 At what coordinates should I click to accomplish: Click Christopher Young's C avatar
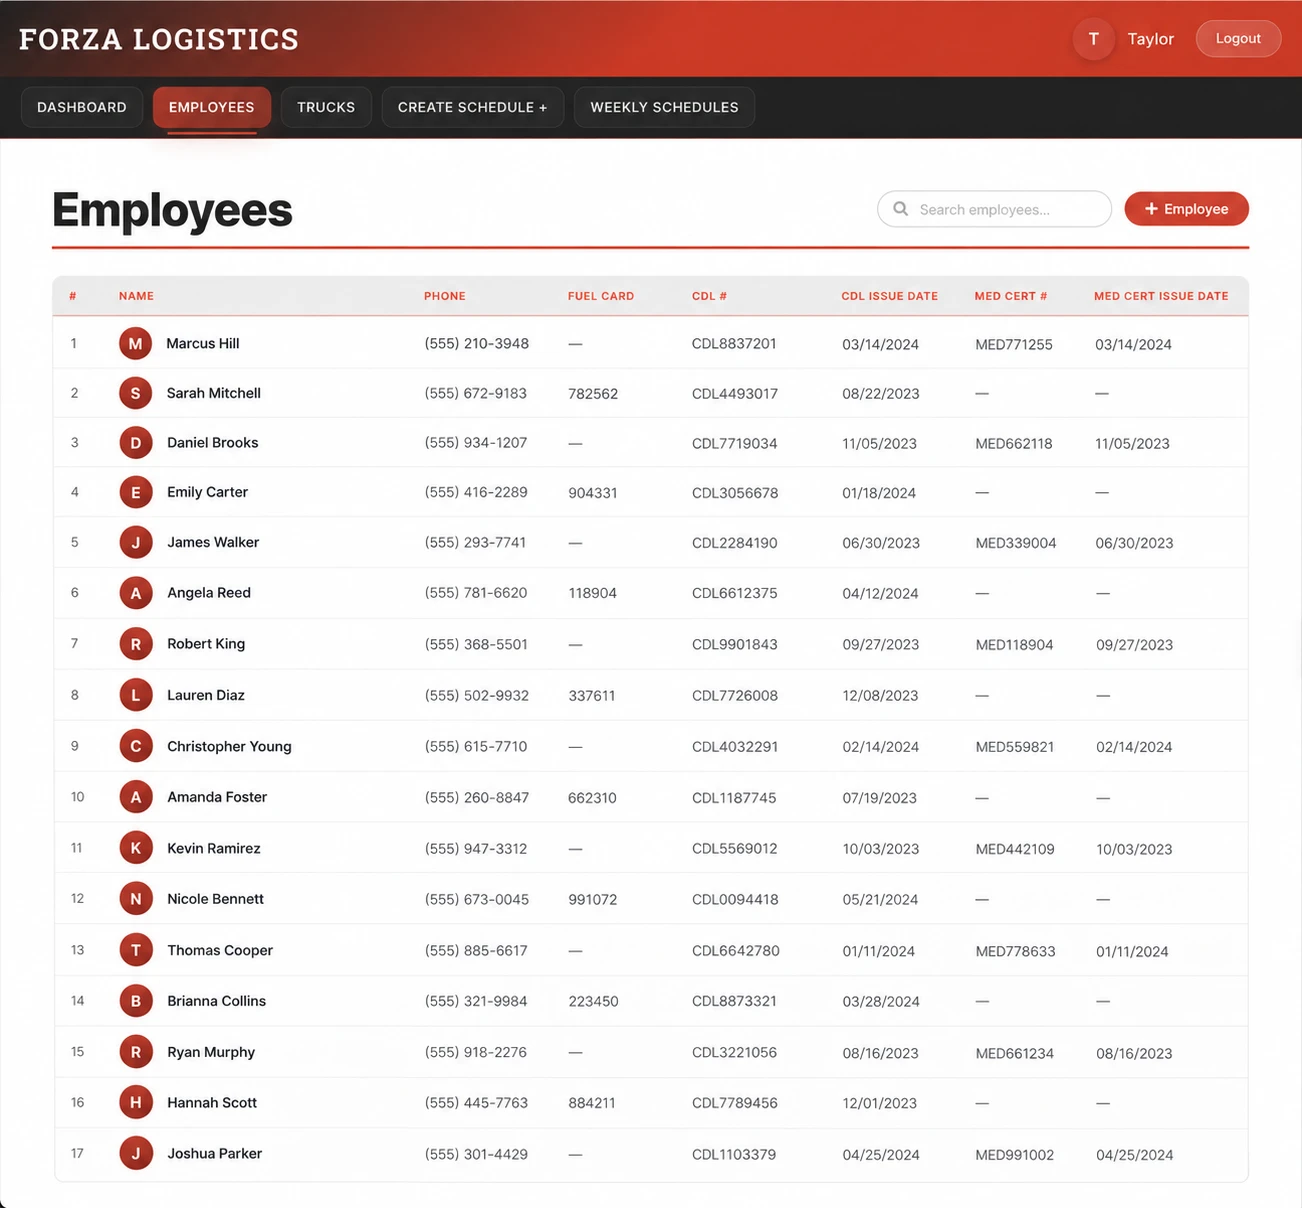[x=136, y=746]
